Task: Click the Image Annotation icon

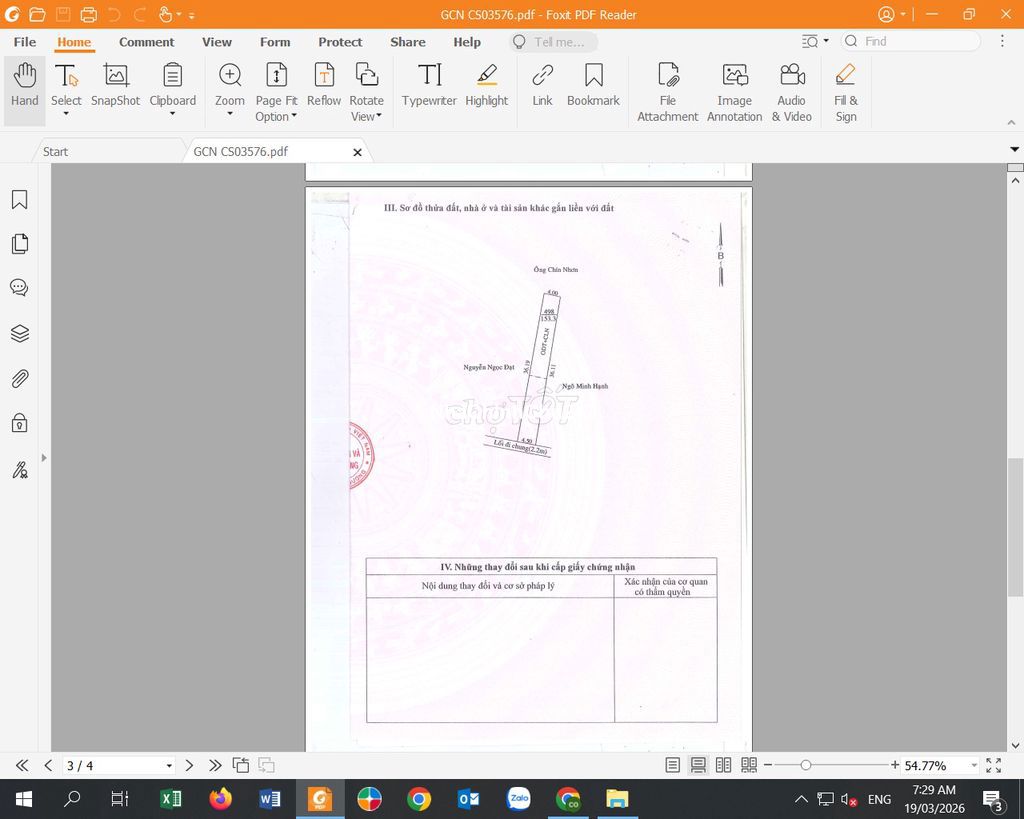Action: coord(734,92)
